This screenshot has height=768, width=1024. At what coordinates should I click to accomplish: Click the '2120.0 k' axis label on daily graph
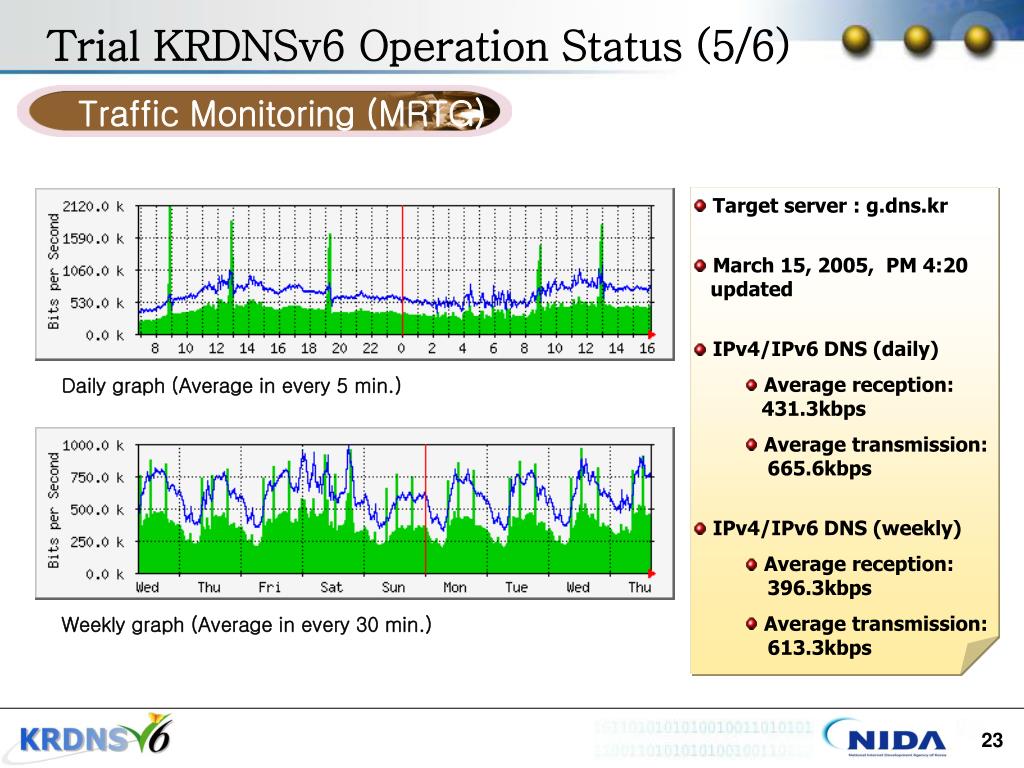click(x=93, y=206)
